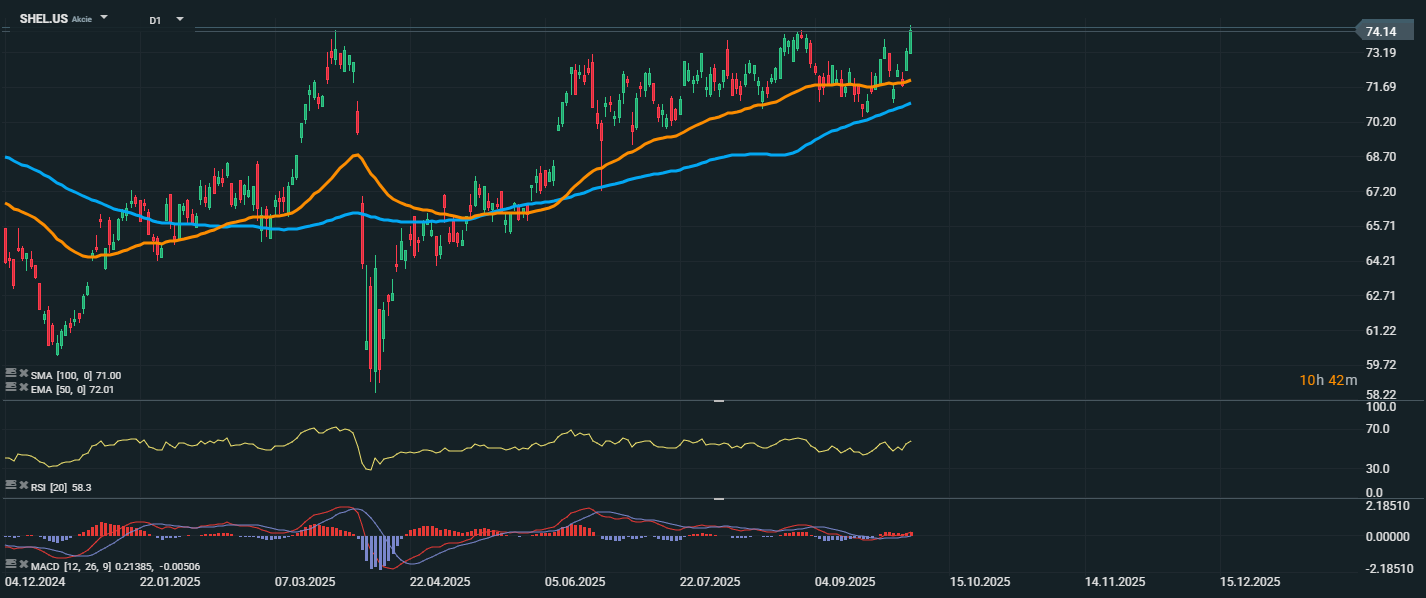This screenshot has height=598, width=1426.
Task: Open the RSI indicator settings icon
Action: [x=11, y=485]
